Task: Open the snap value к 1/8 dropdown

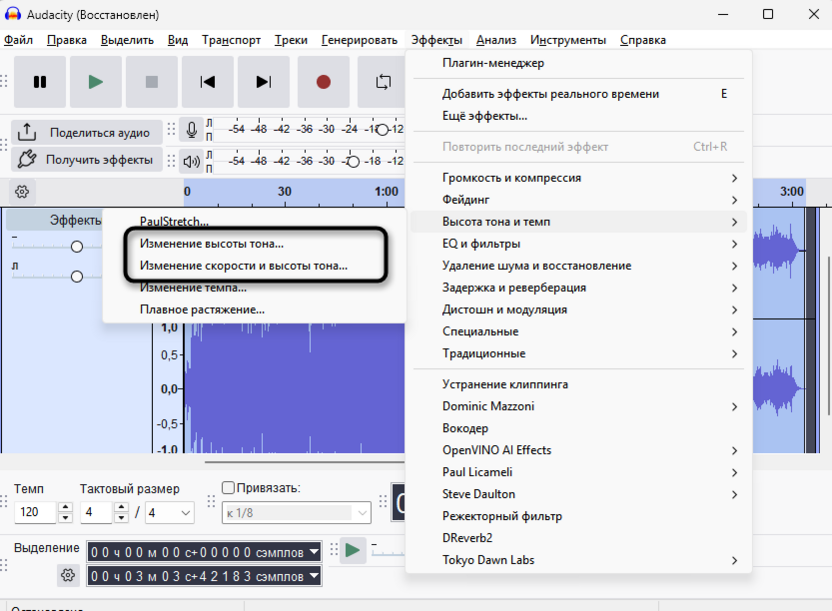Action: click(296, 513)
